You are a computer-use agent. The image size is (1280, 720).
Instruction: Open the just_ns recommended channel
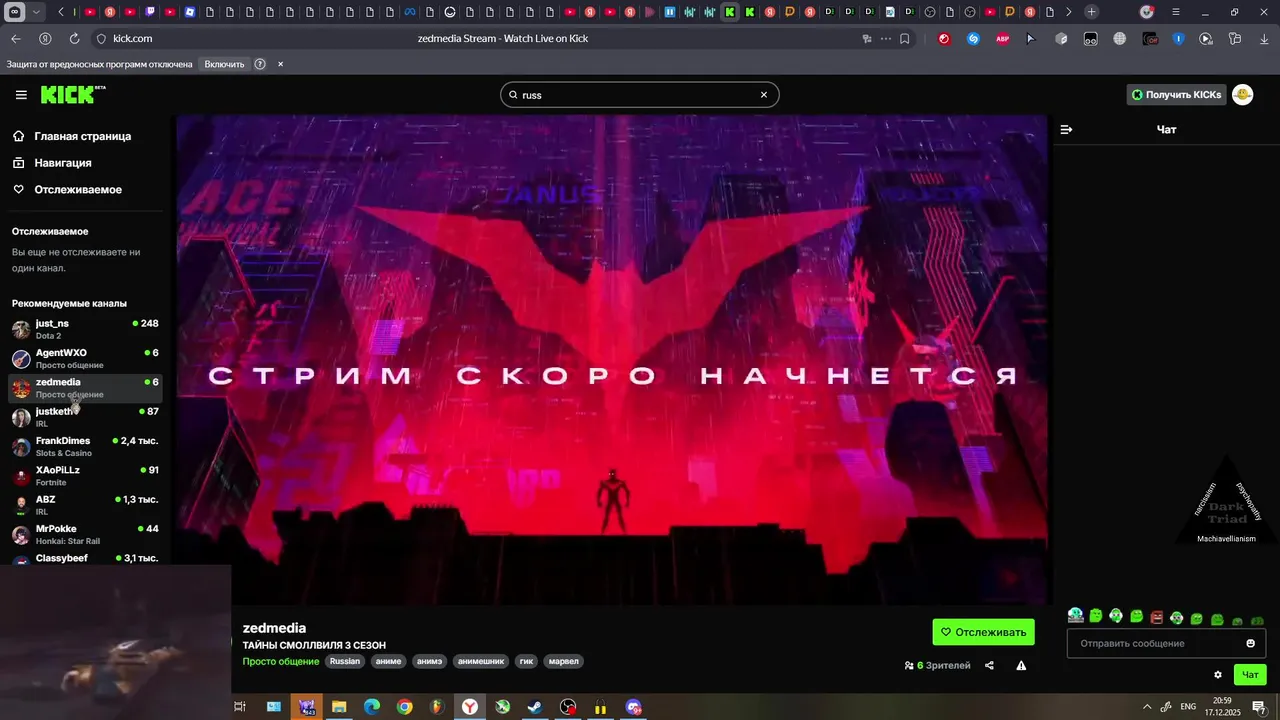[x=85, y=329]
